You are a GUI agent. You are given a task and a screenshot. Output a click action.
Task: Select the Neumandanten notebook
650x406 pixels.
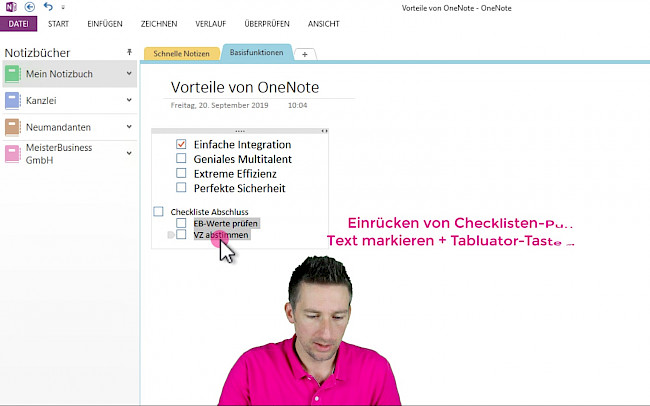70,127
